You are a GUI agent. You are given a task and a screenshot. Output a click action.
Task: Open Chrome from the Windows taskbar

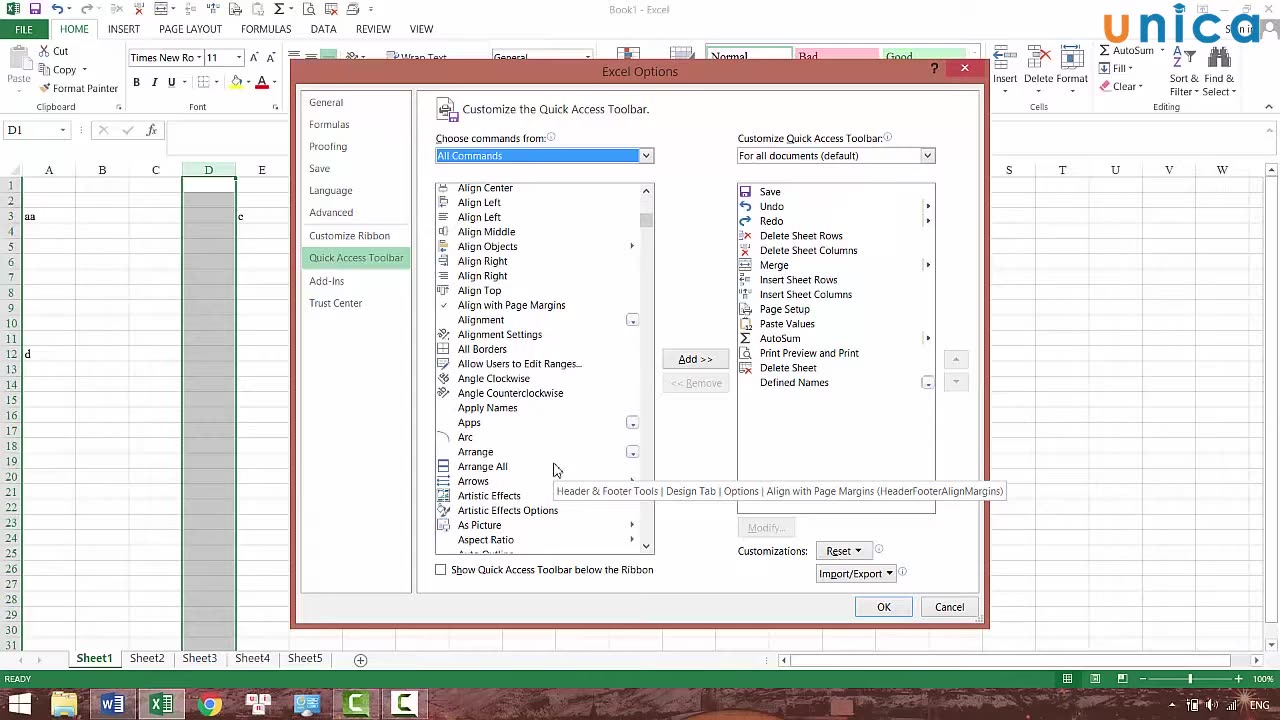pyautogui.click(x=210, y=705)
